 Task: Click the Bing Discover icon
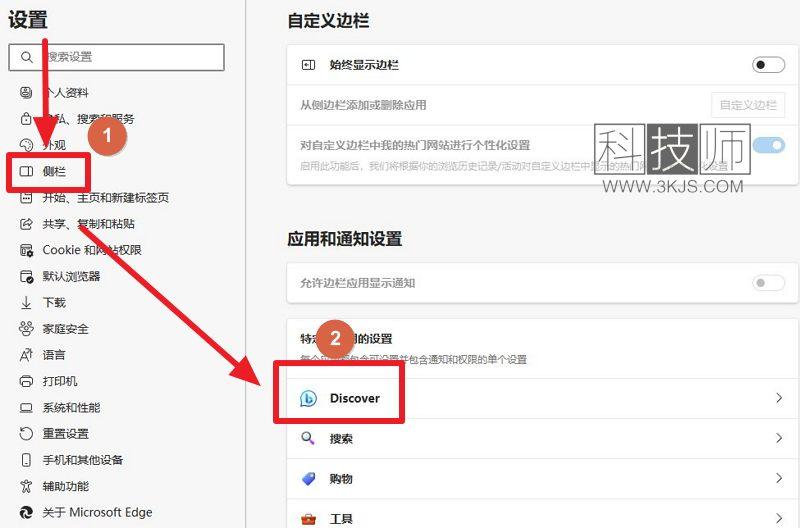pyautogui.click(x=308, y=398)
